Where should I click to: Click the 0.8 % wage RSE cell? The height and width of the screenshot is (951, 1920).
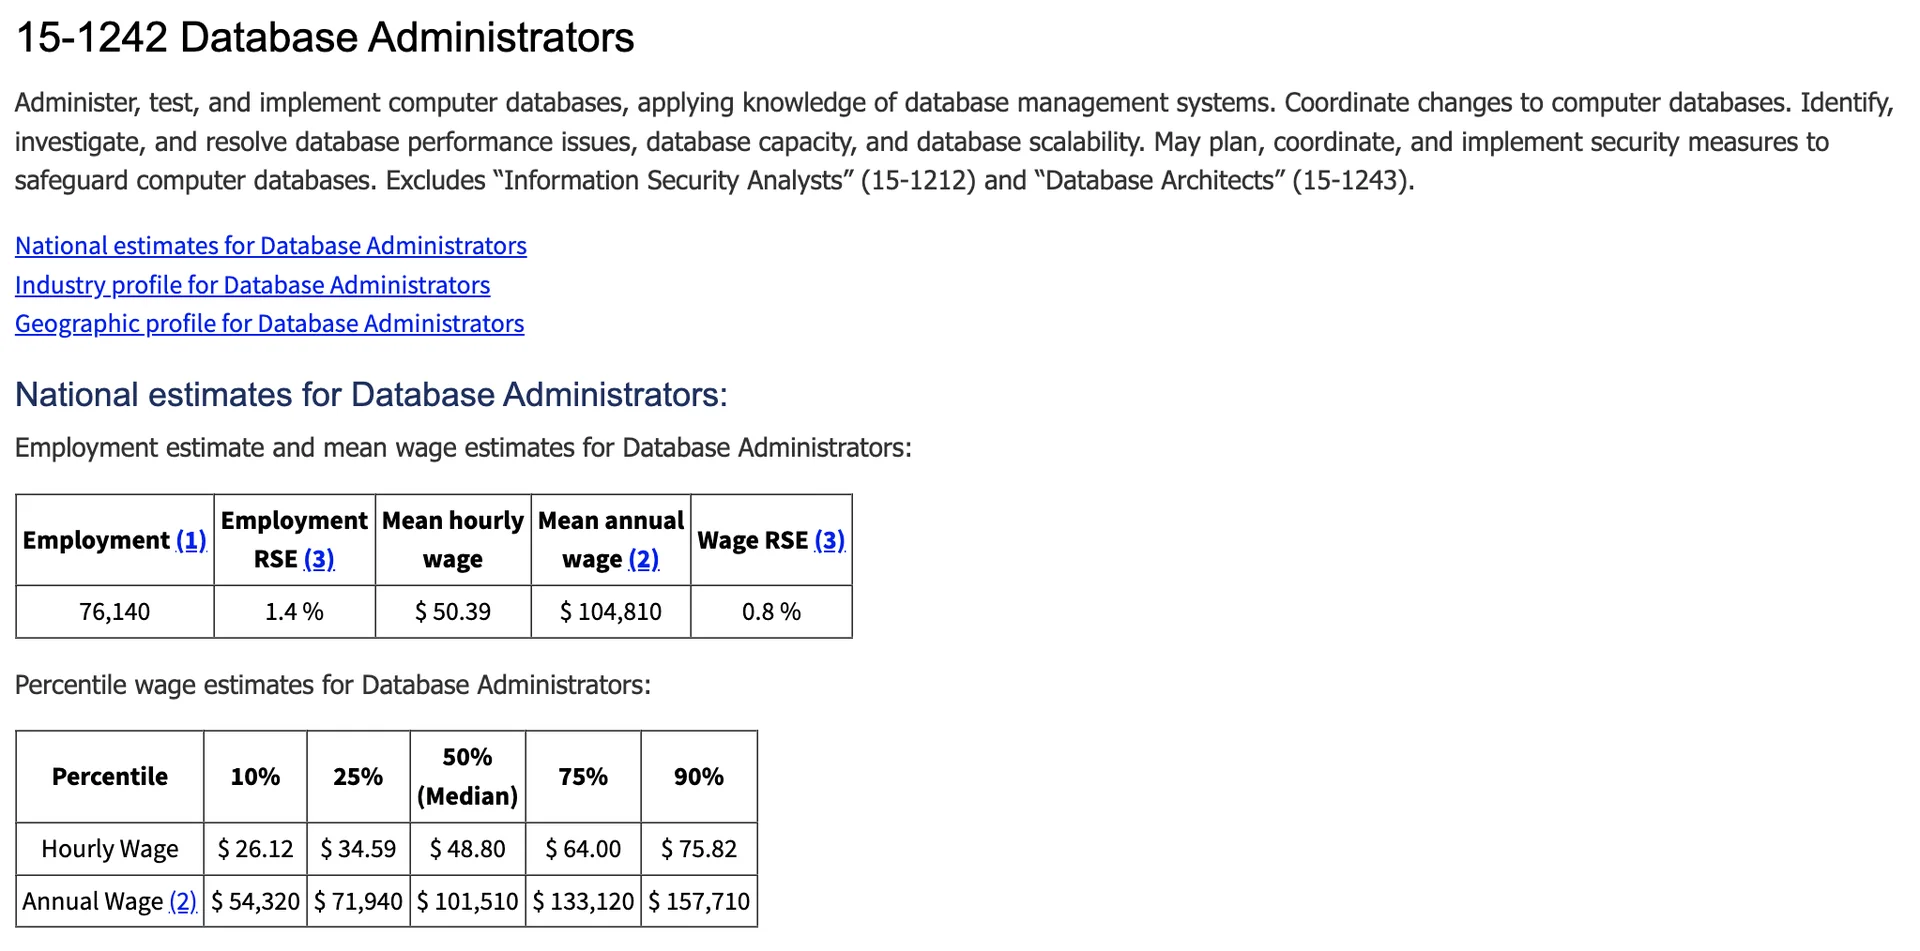pos(771,612)
